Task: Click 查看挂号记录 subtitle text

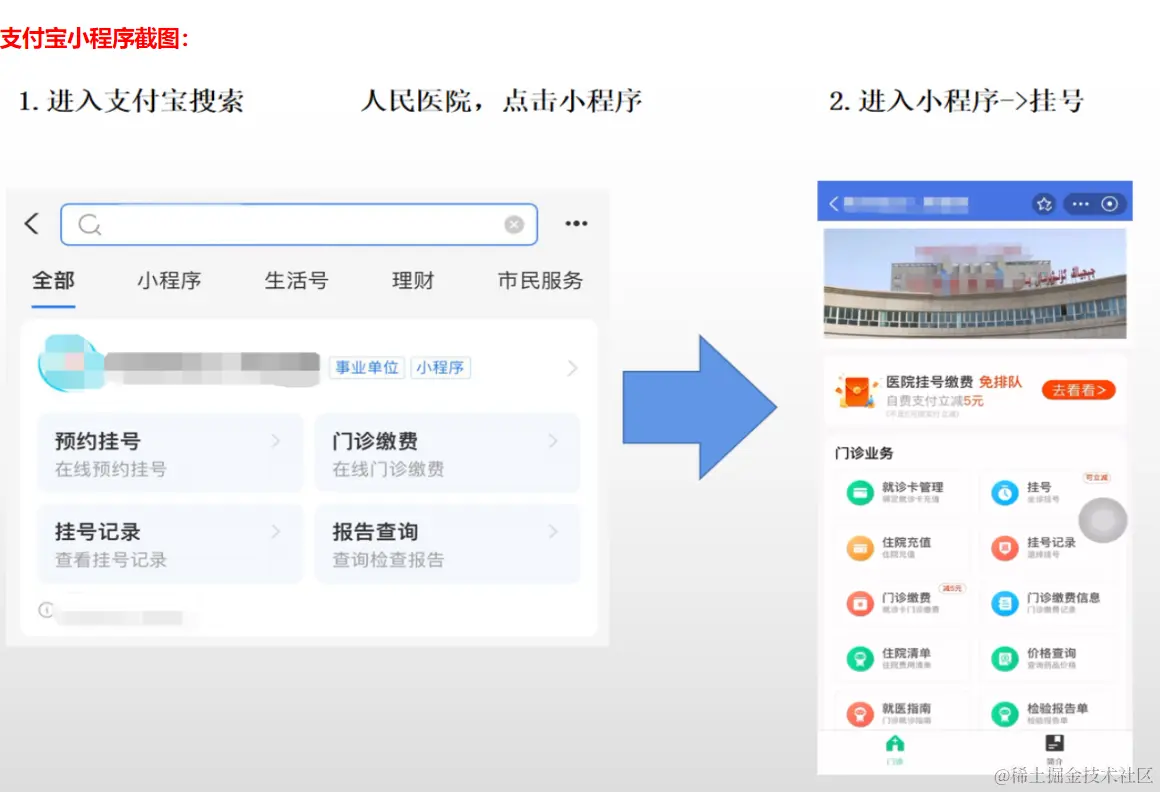Action: 111,560
